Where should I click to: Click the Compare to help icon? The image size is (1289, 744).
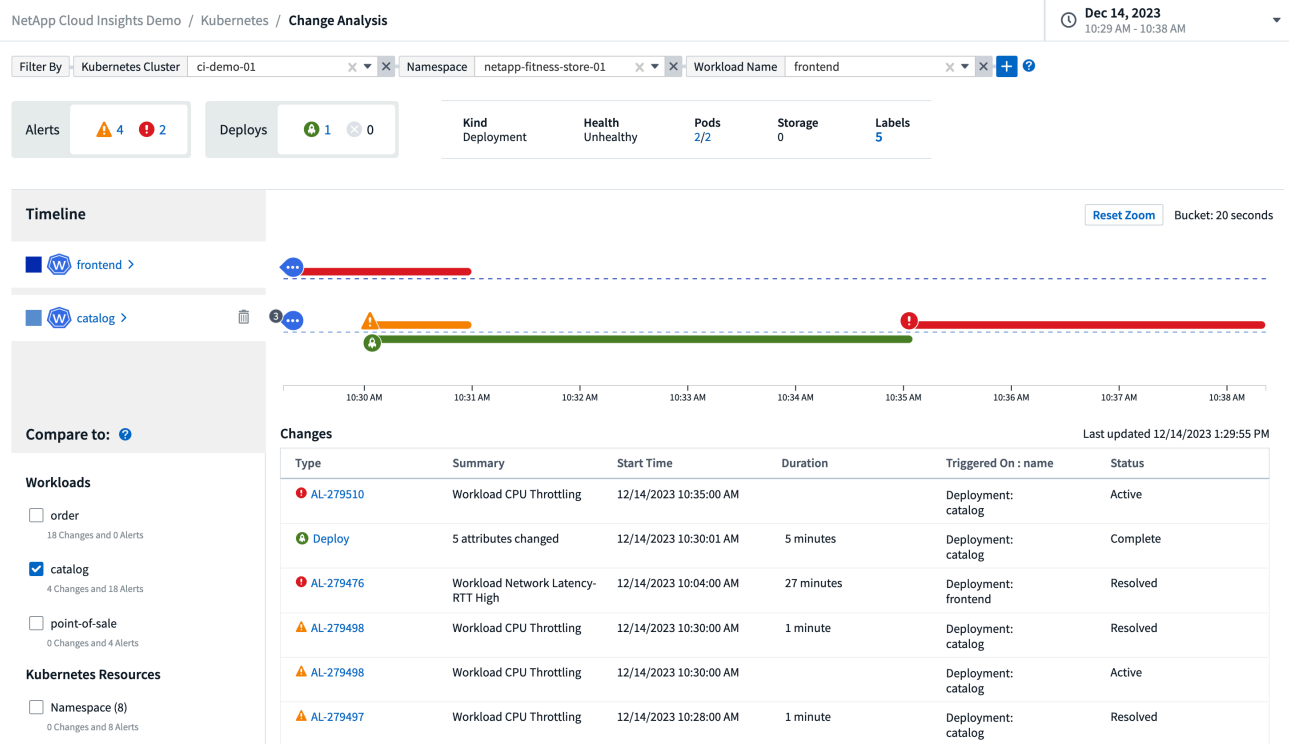126,435
